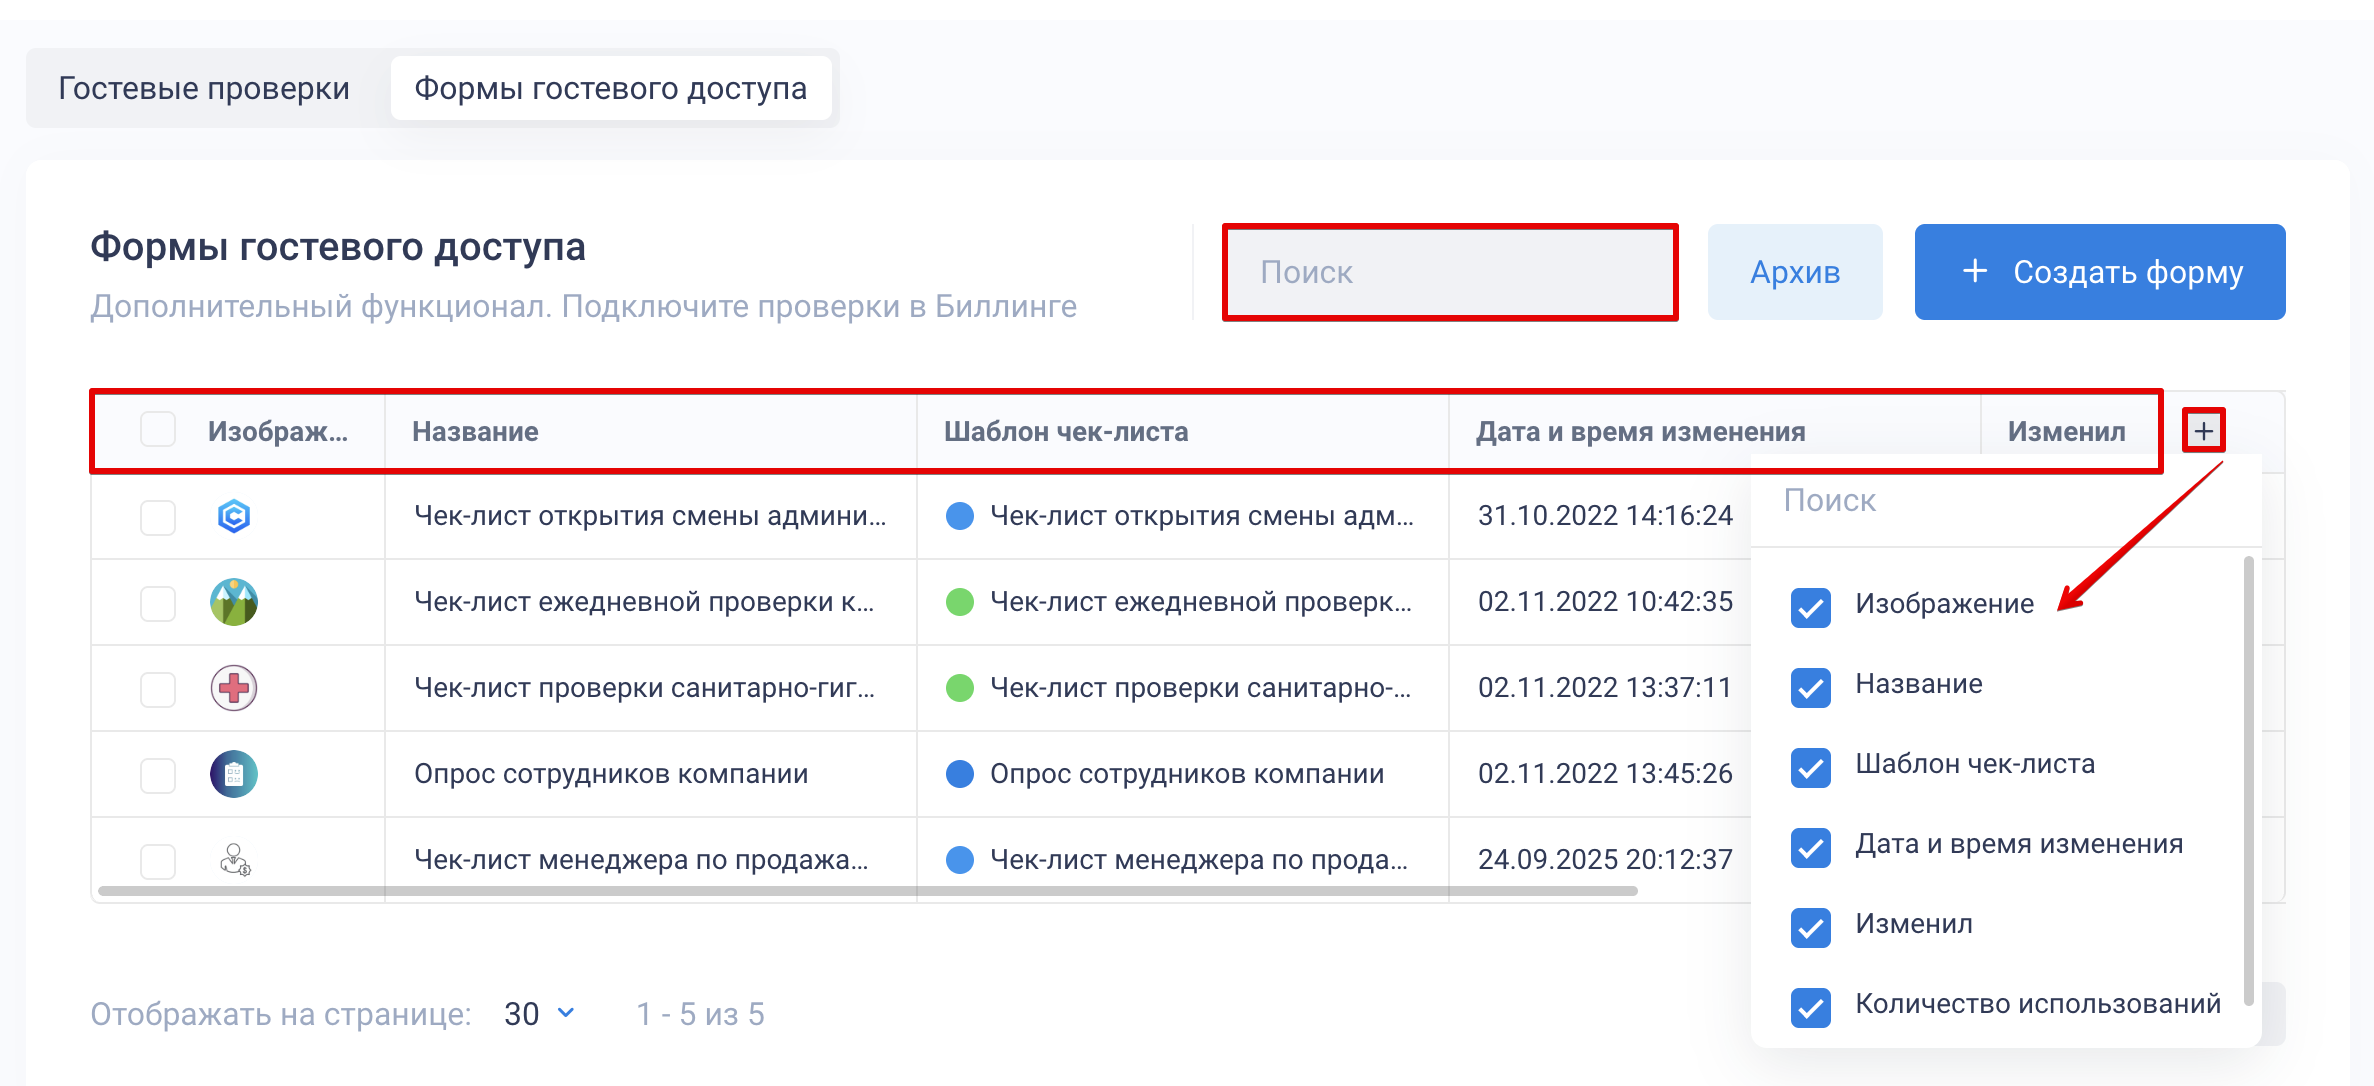The width and height of the screenshot is (2374, 1086).
Task: Click the Название column header
Action: pyautogui.click(x=476, y=432)
